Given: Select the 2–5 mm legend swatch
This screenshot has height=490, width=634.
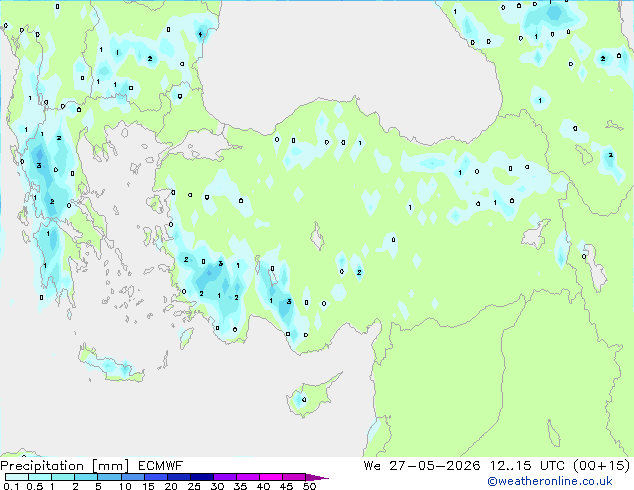Looking at the screenshot, I should 86,477.
